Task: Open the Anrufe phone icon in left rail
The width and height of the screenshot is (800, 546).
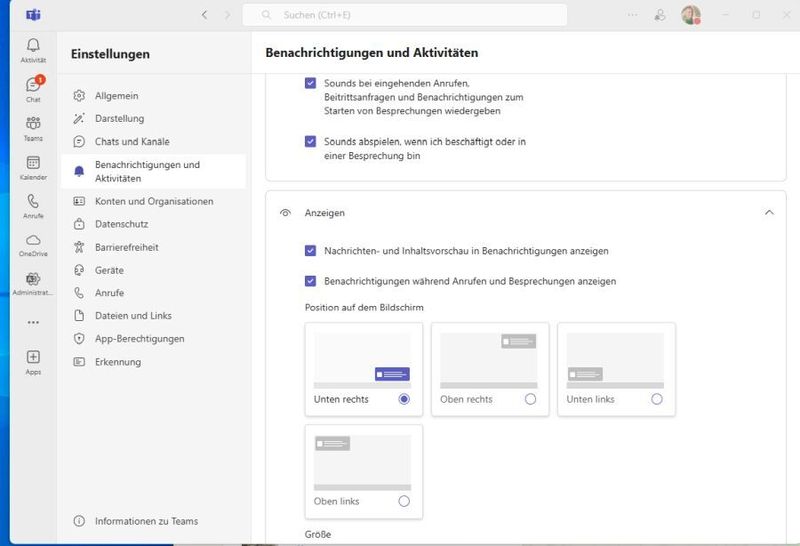Action: [33, 203]
